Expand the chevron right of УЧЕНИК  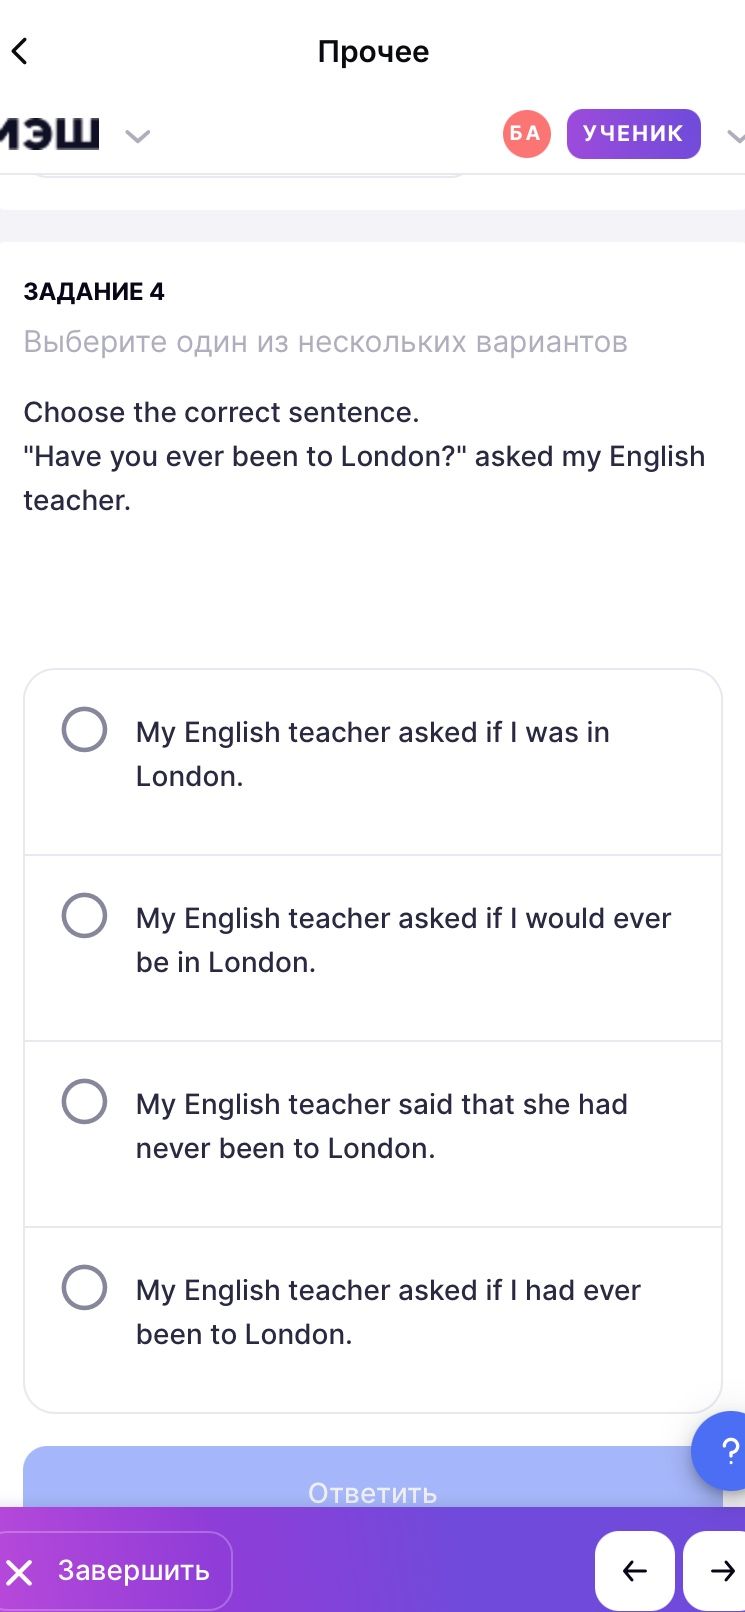point(735,135)
